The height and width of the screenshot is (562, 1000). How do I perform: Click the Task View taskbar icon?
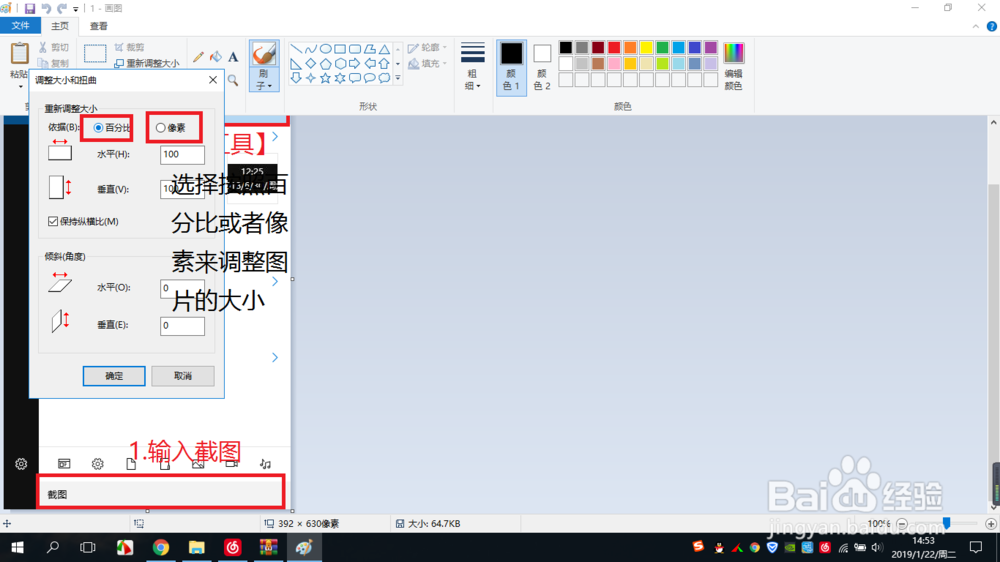(x=88, y=547)
